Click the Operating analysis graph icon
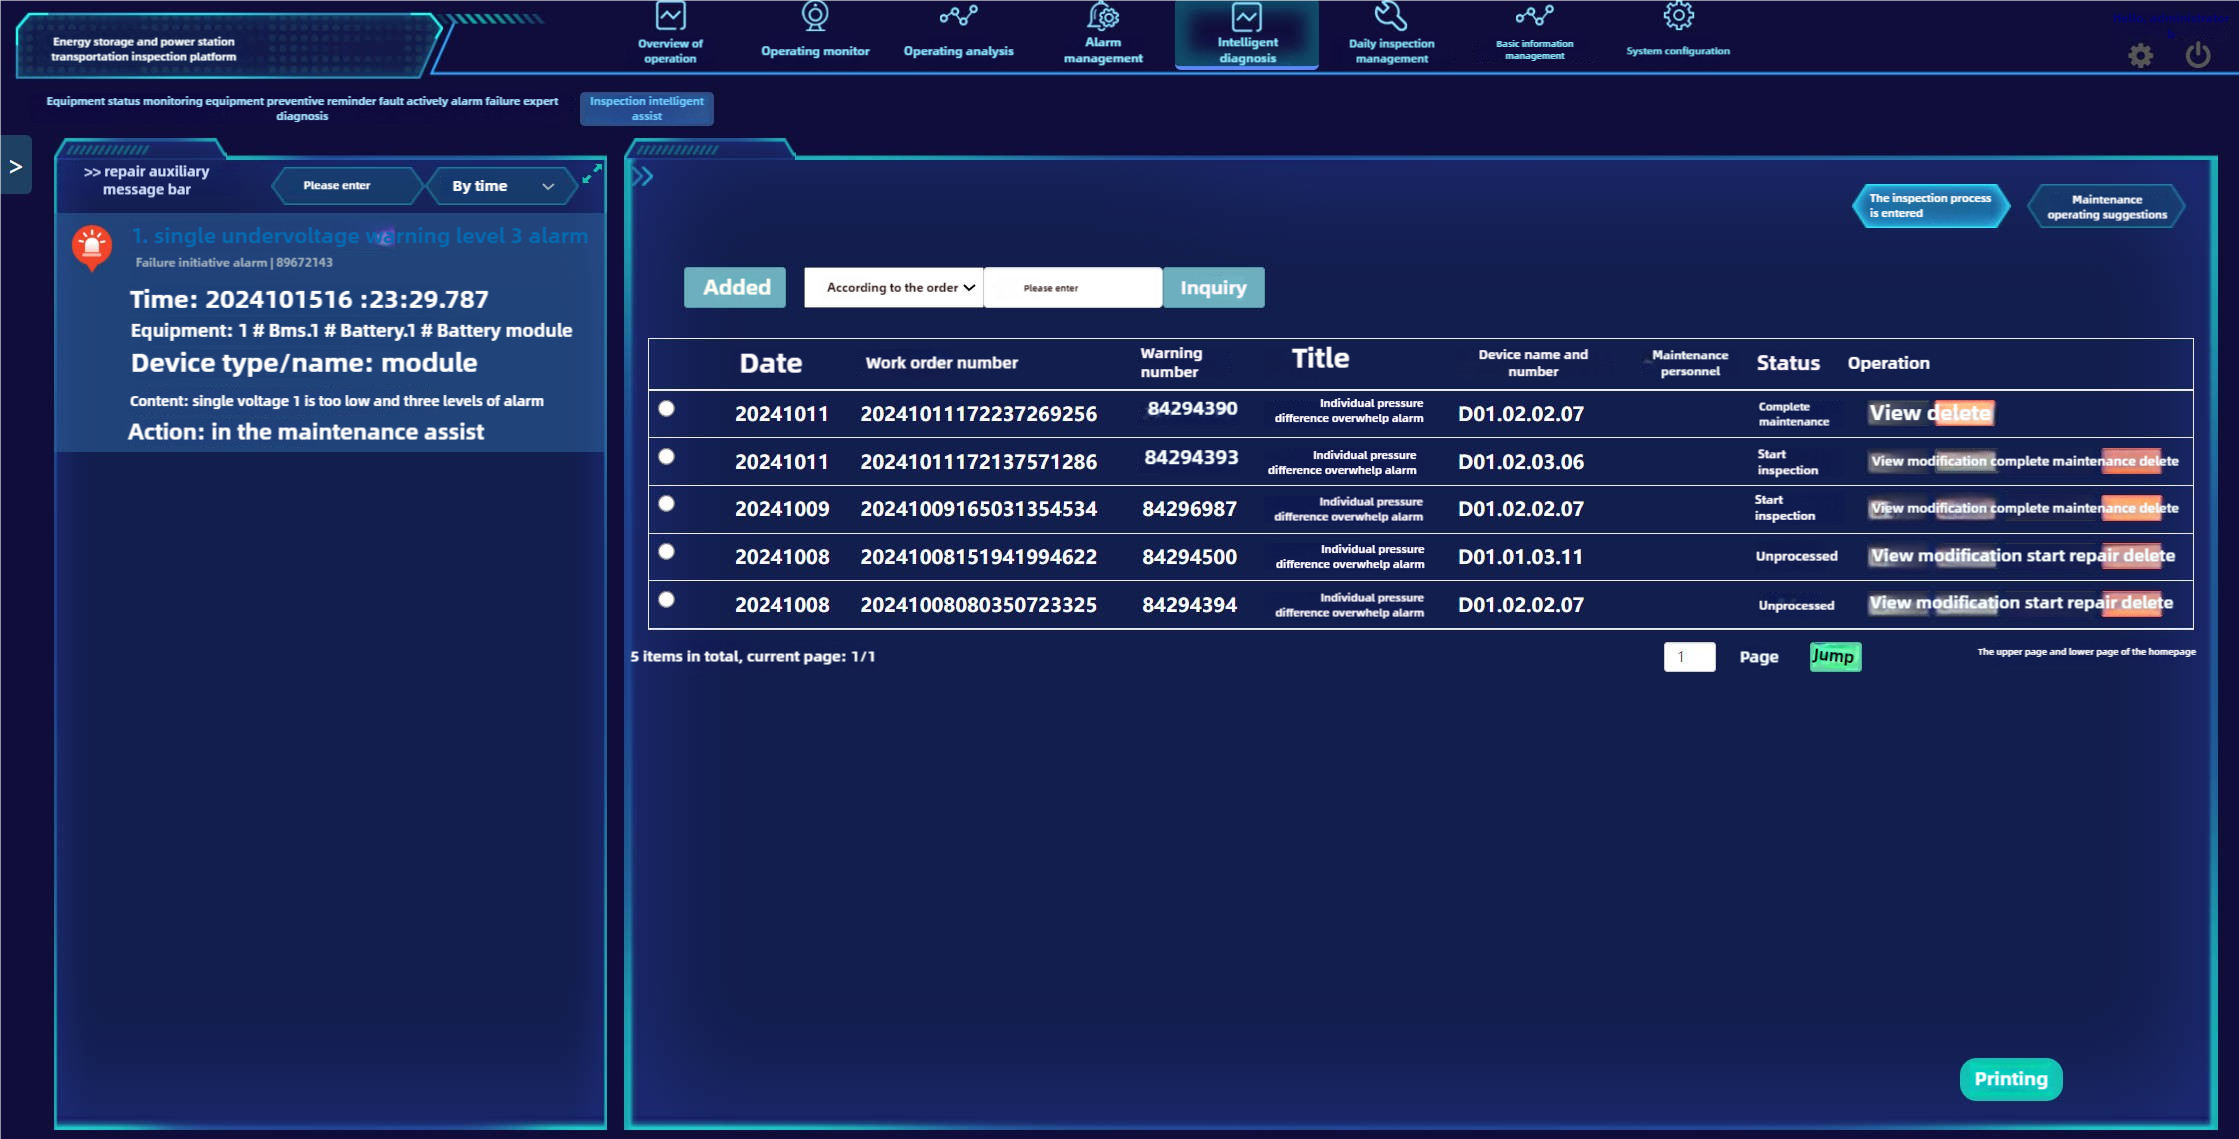 coord(958,16)
